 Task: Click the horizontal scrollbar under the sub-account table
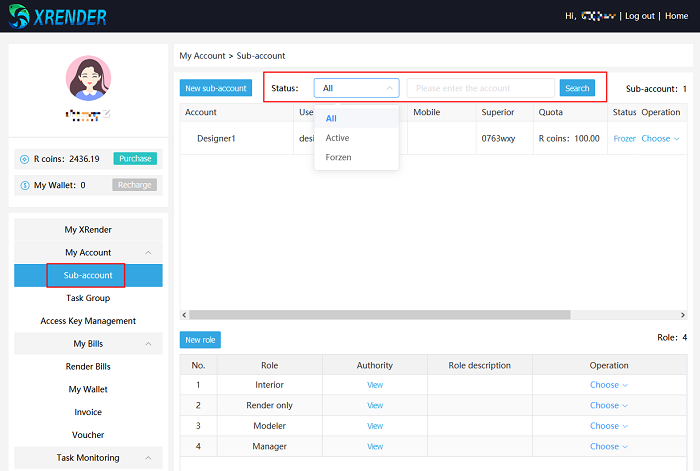coord(380,314)
